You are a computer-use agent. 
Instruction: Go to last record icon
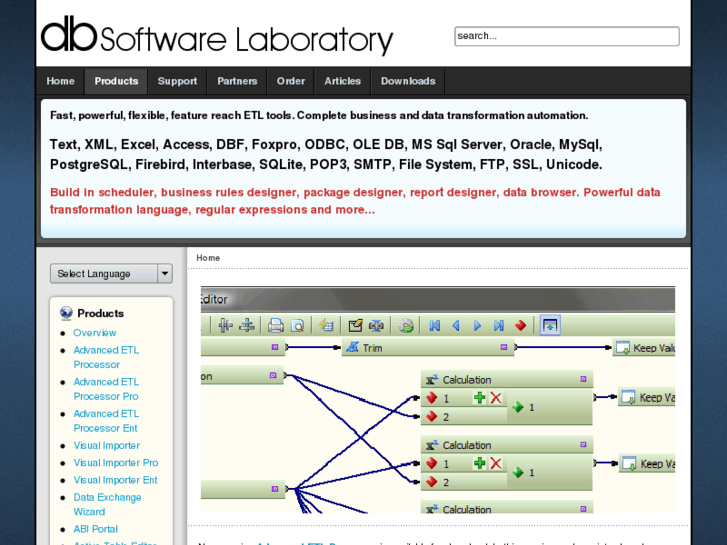click(499, 326)
